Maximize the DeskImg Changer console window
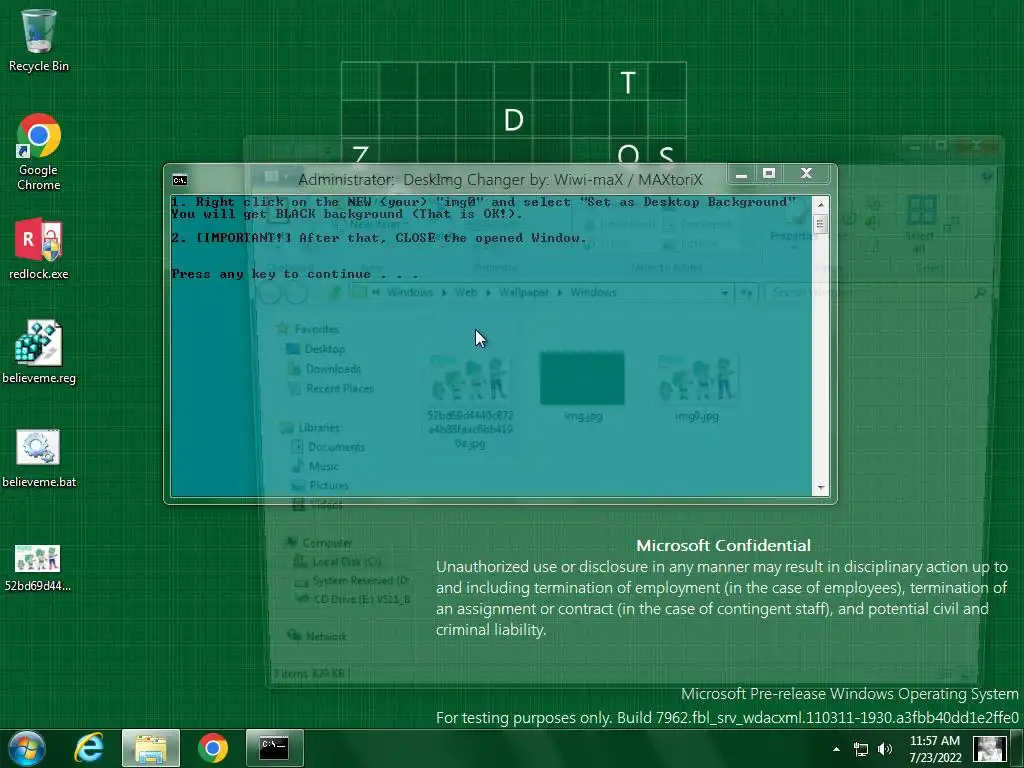Screen dimensions: 1024x768 point(769,174)
